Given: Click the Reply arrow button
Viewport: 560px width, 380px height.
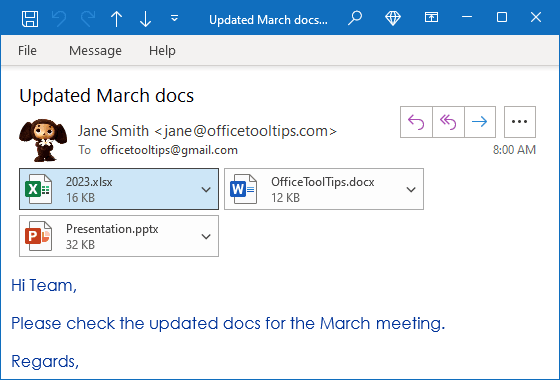Looking at the screenshot, I should pyautogui.click(x=416, y=122).
